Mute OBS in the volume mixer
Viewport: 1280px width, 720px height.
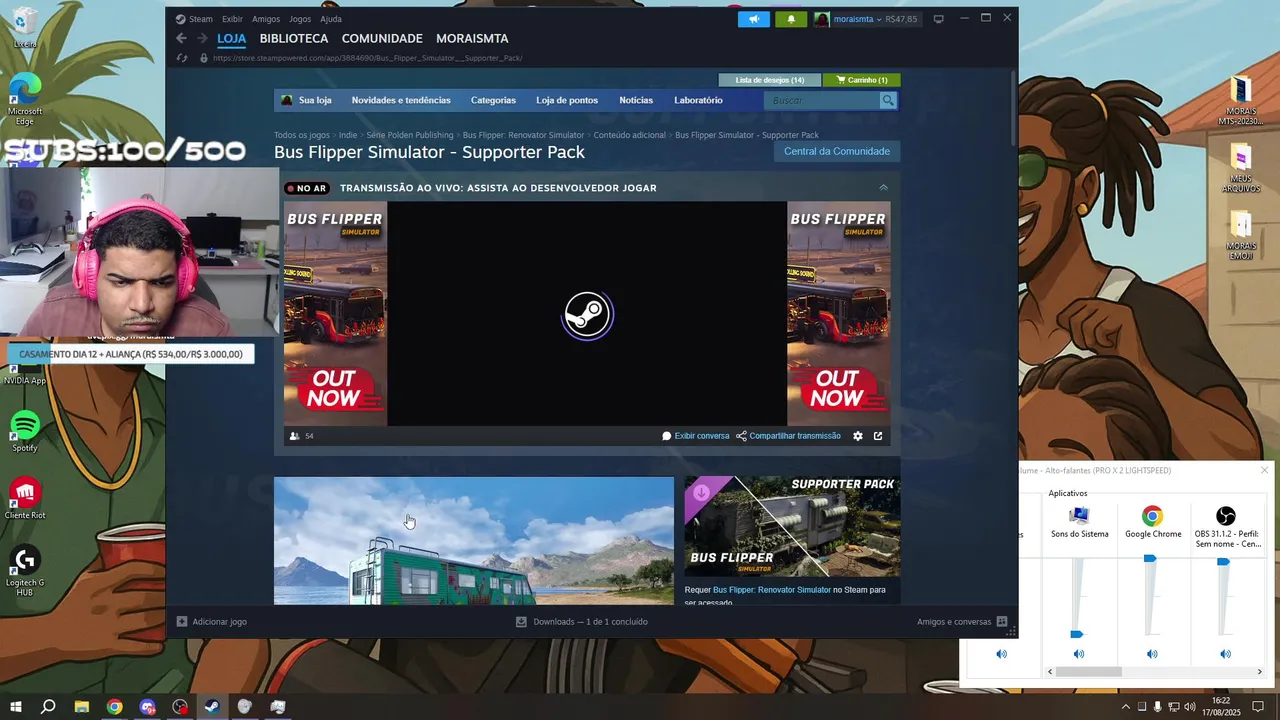(x=1225, y=654)
